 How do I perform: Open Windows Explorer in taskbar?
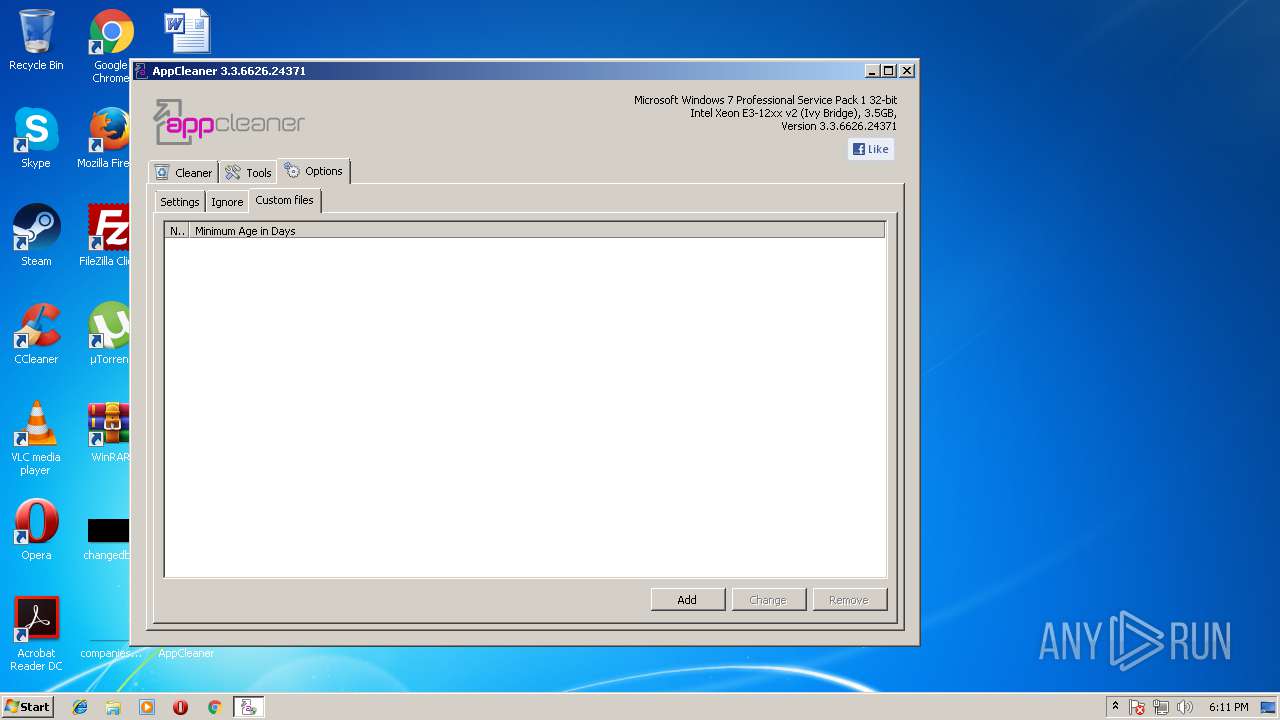click(x=113, y=707)
